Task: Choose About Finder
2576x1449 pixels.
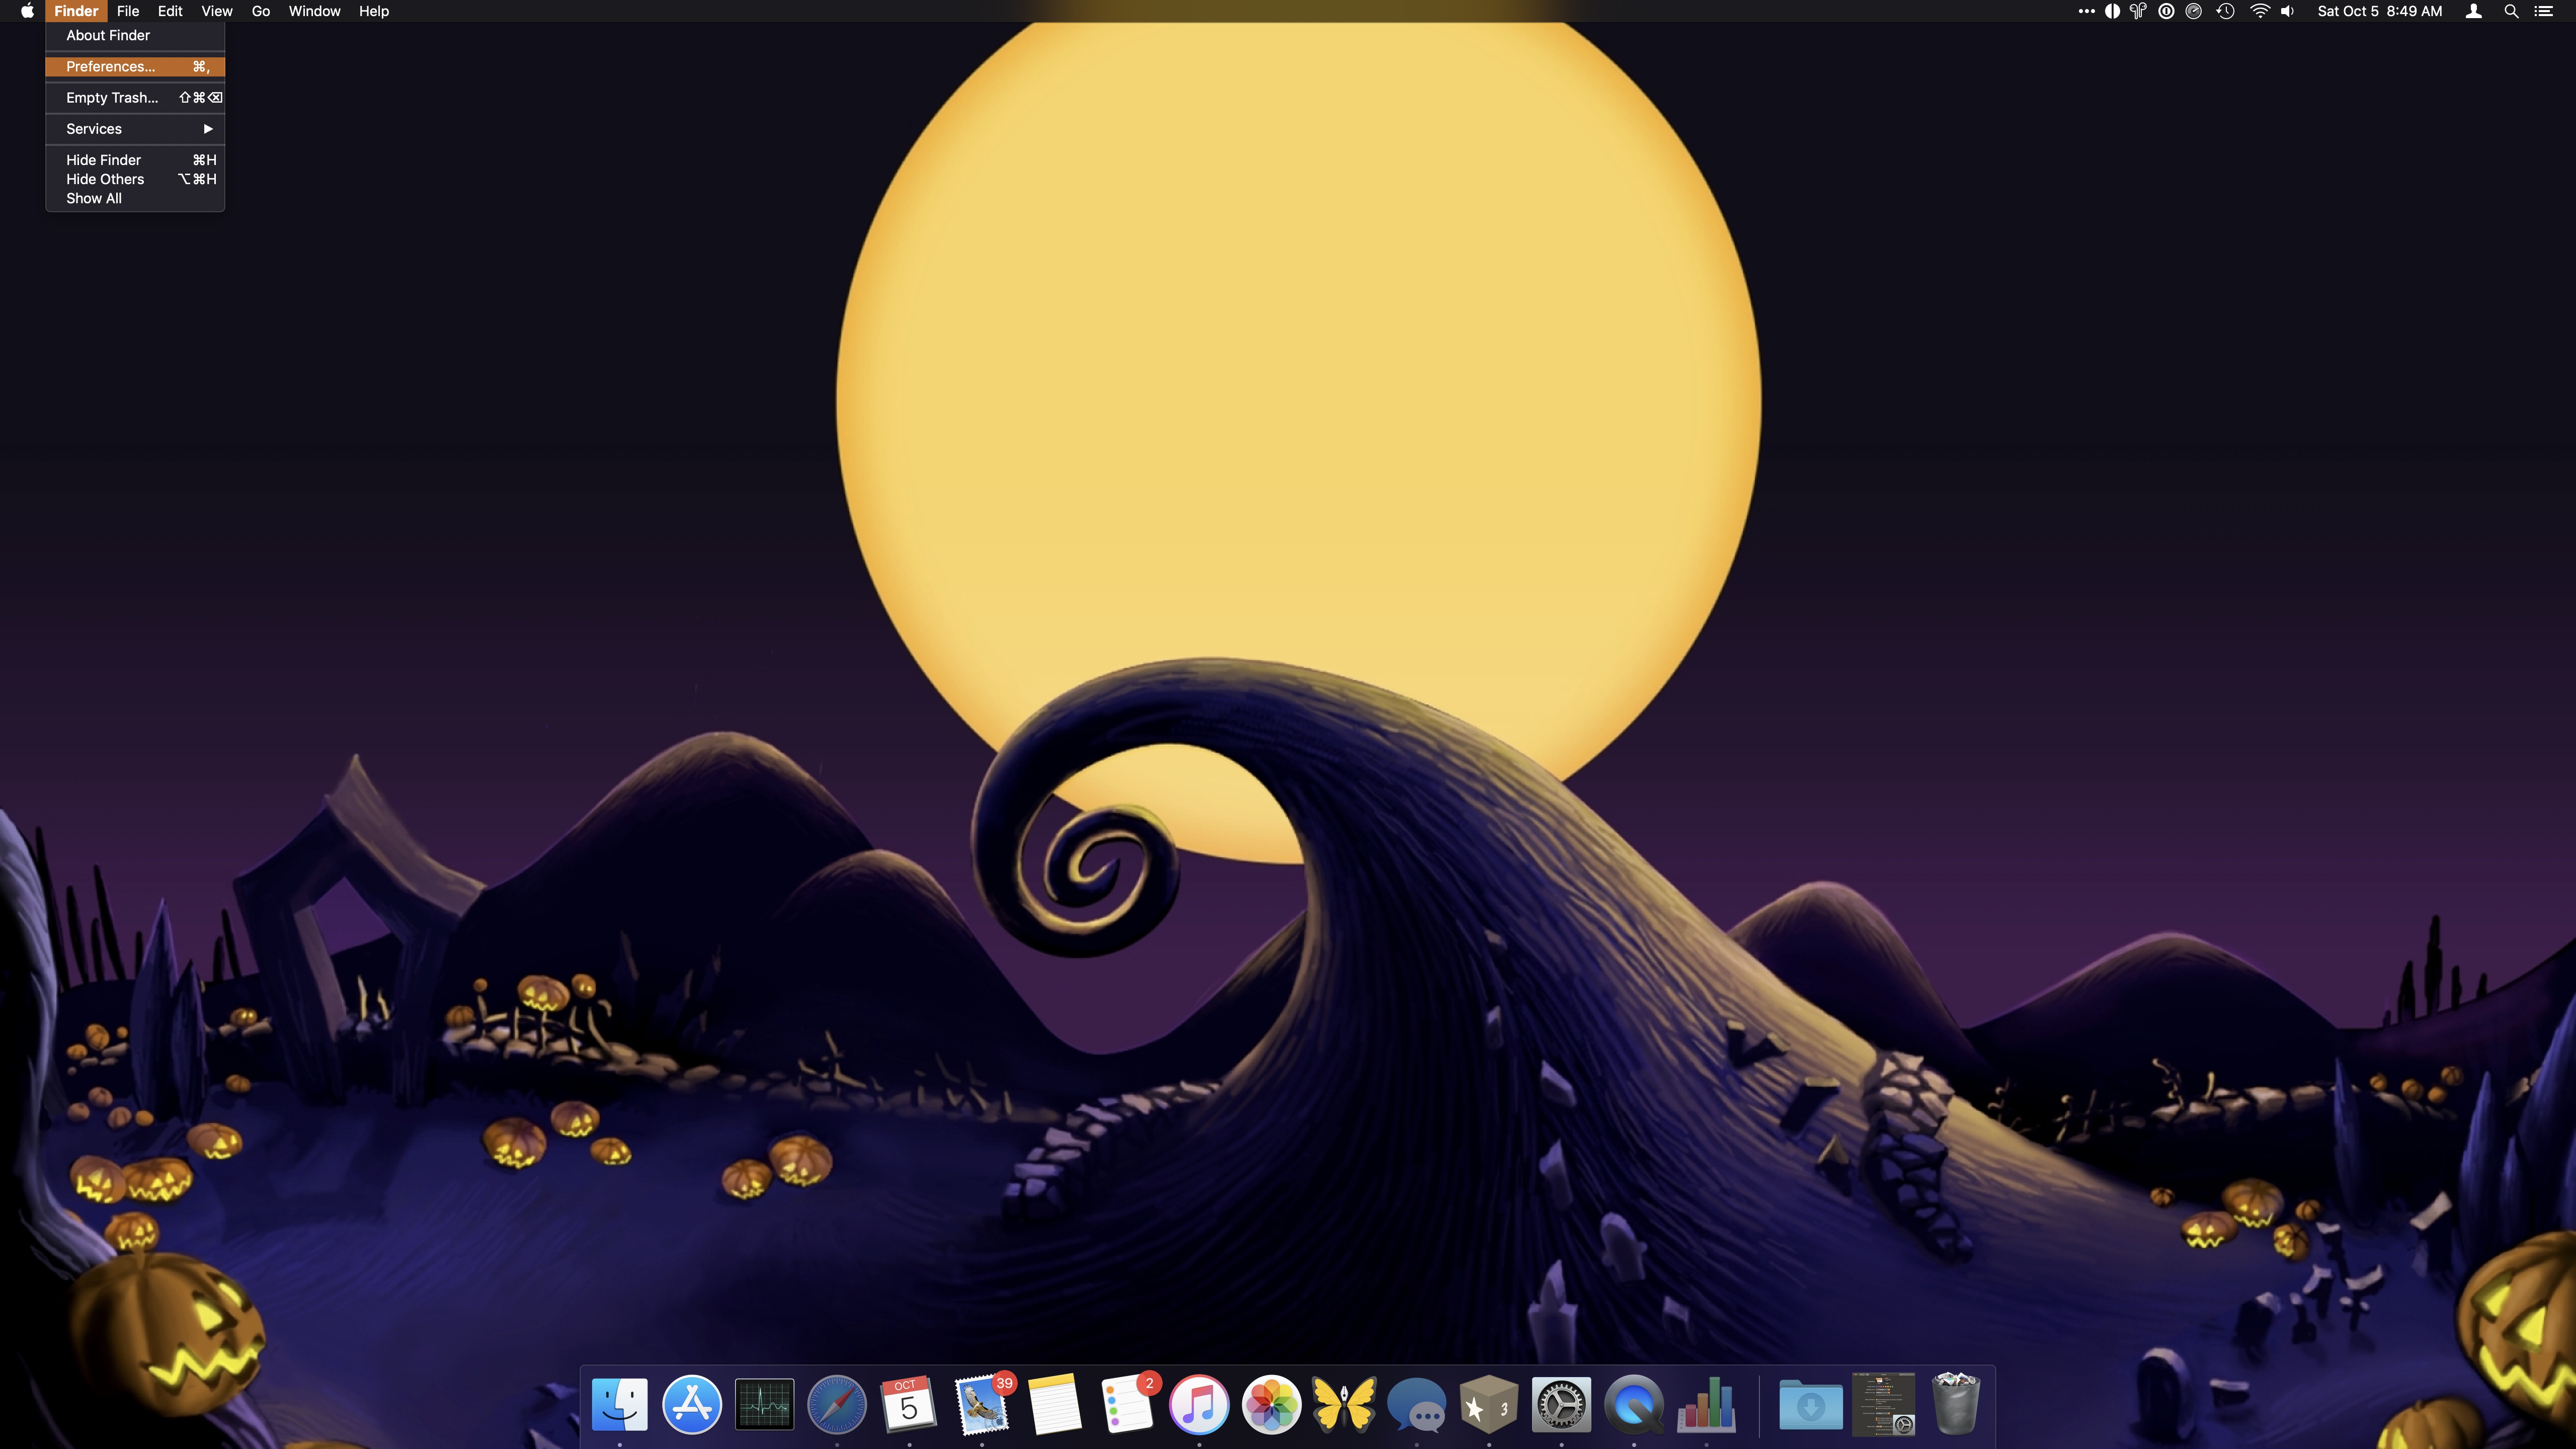Action: (135, 35)
